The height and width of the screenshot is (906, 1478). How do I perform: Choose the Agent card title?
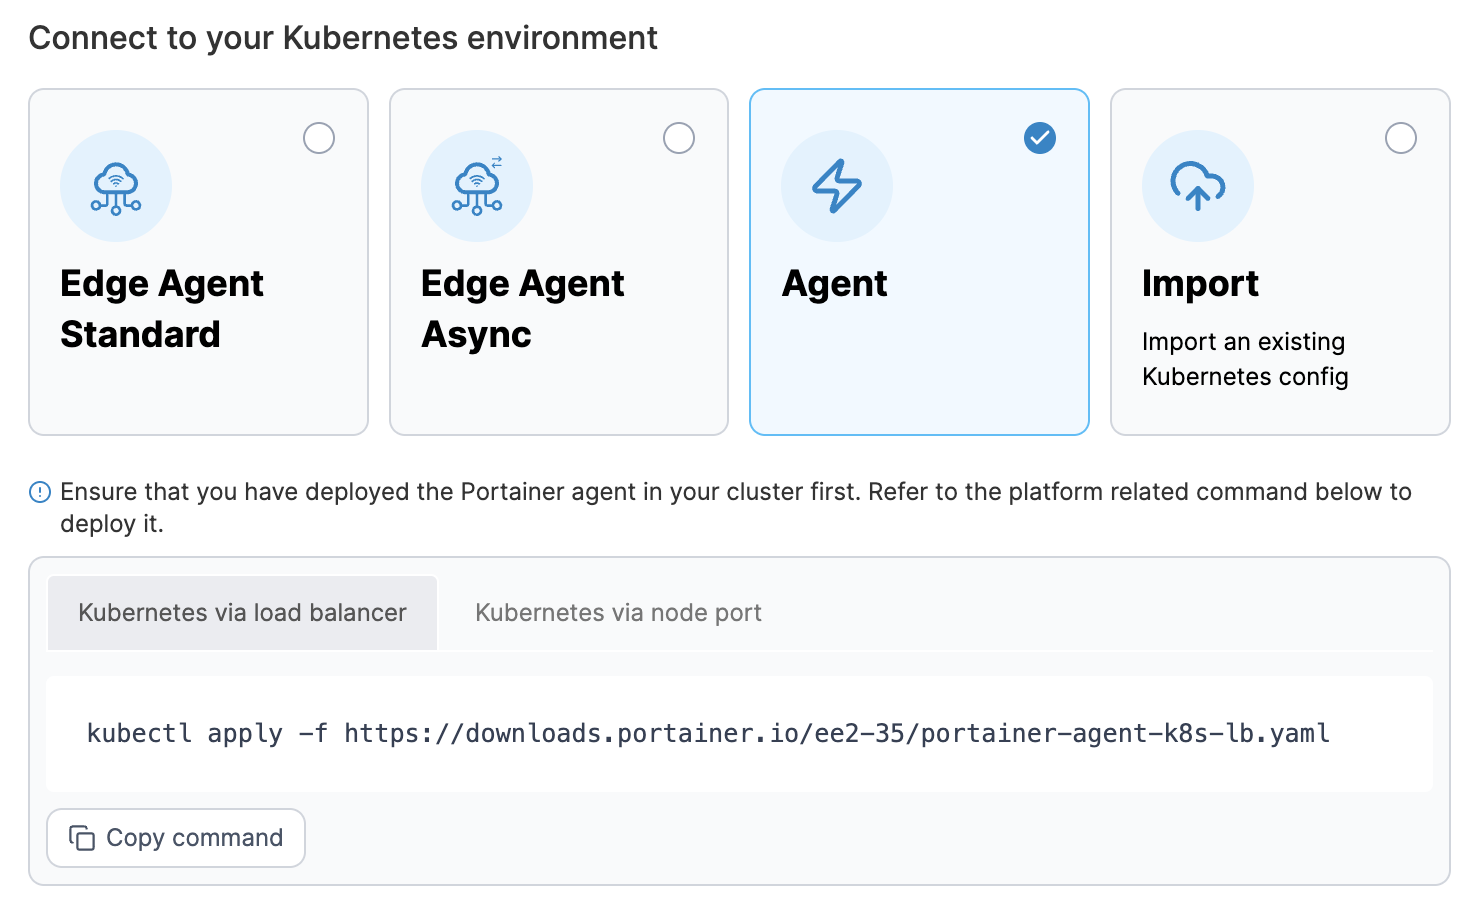(x=835, y=284)
